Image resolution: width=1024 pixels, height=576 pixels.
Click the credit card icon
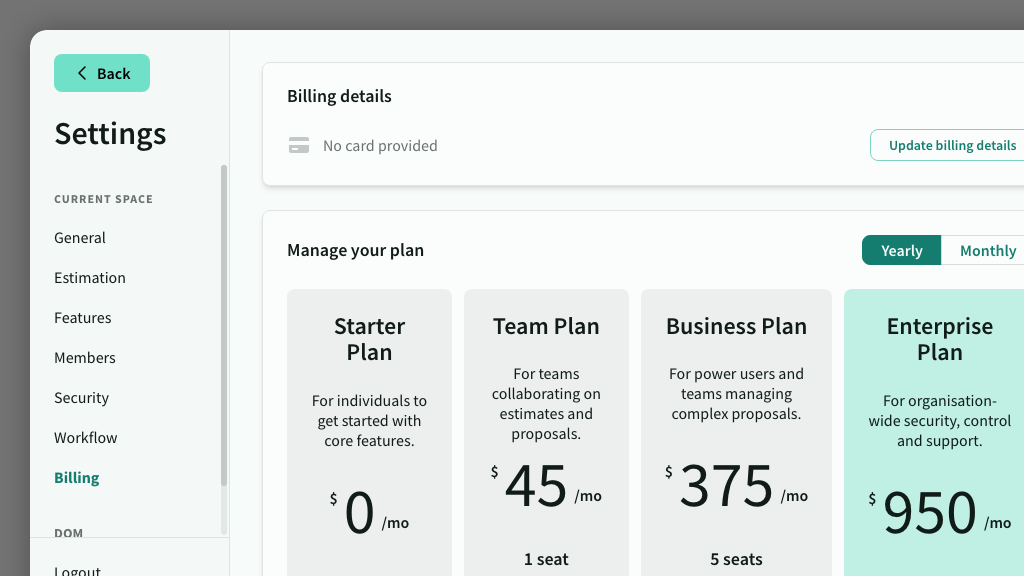299,146
